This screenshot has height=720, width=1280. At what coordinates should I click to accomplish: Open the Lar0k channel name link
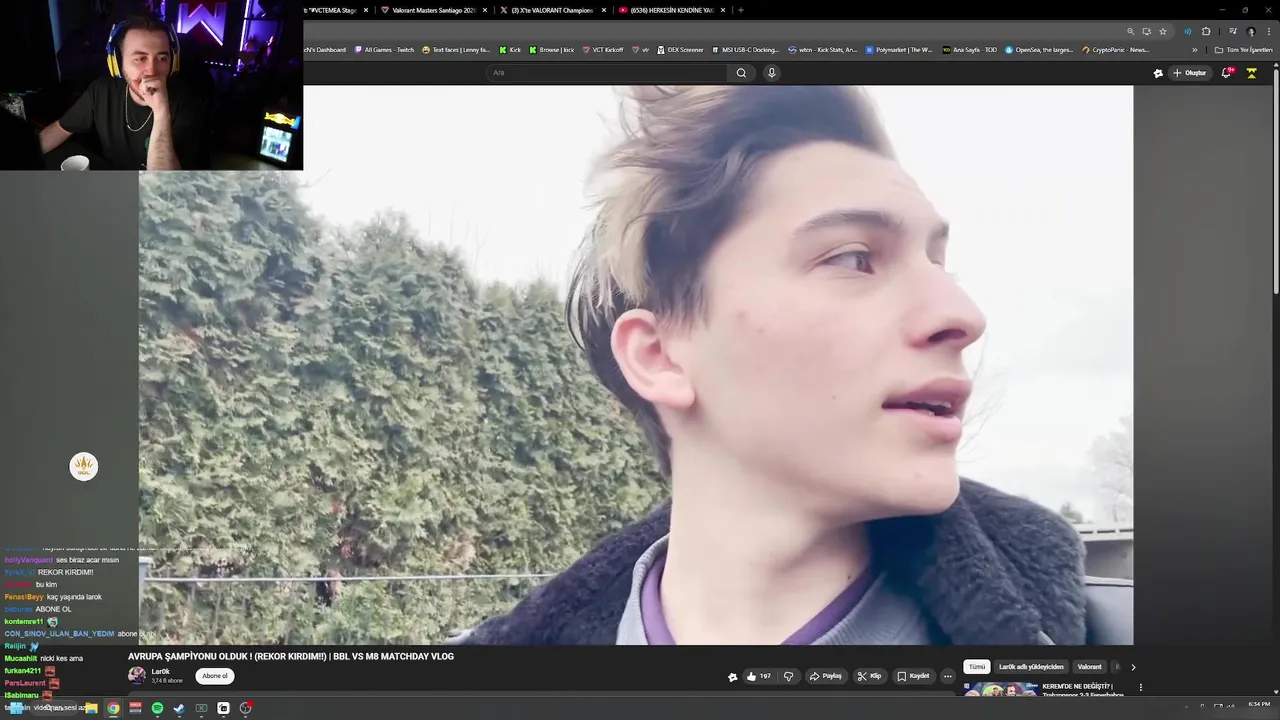tap(160, 672)
